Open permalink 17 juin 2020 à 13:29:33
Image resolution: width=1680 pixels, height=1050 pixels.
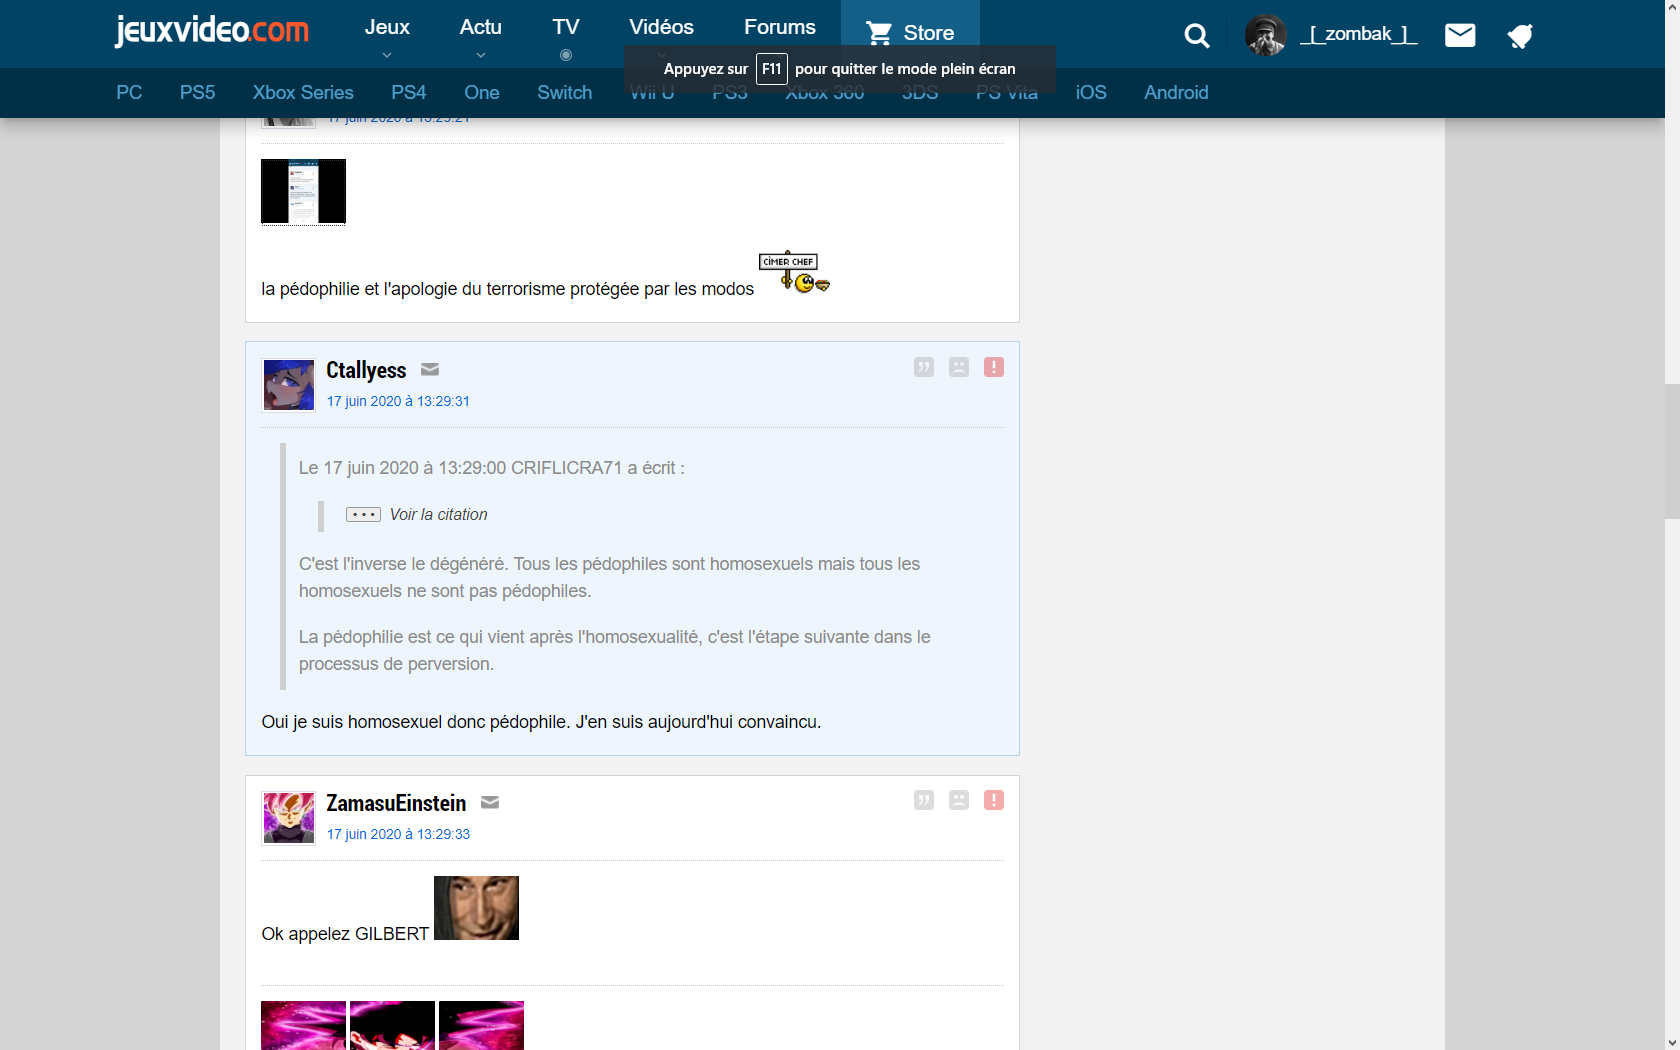pyautogui.click(x=398, y=834)
